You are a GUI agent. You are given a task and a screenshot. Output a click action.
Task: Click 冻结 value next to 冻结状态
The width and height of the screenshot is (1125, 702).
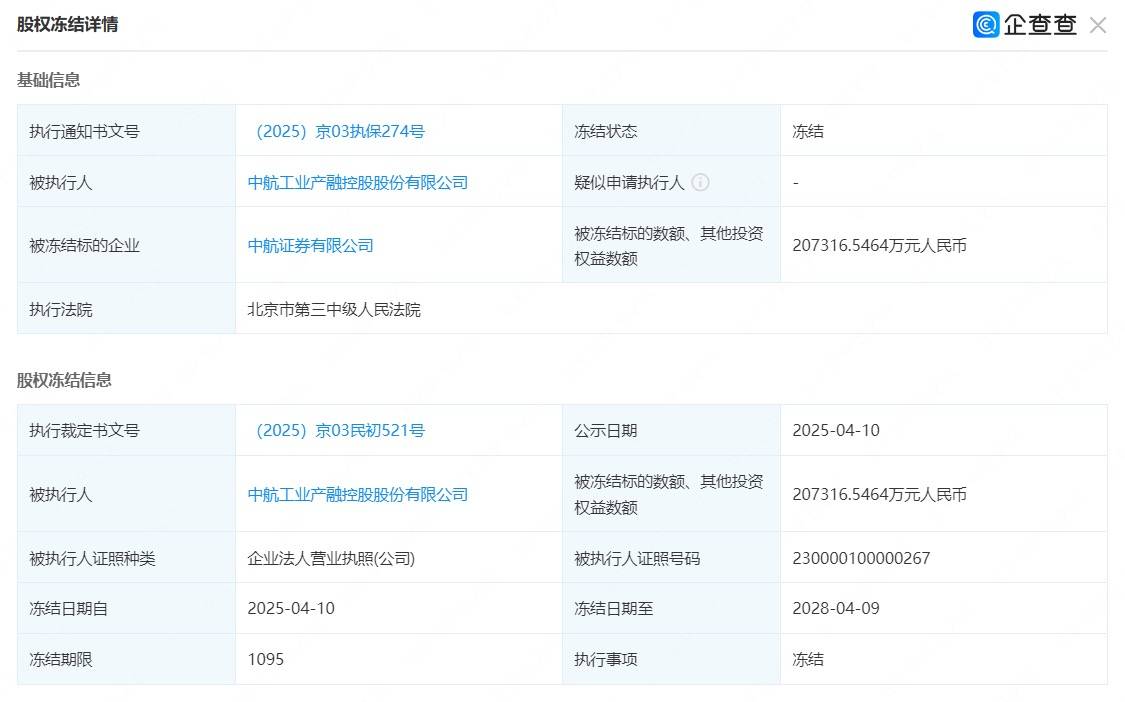click(808, 131)
